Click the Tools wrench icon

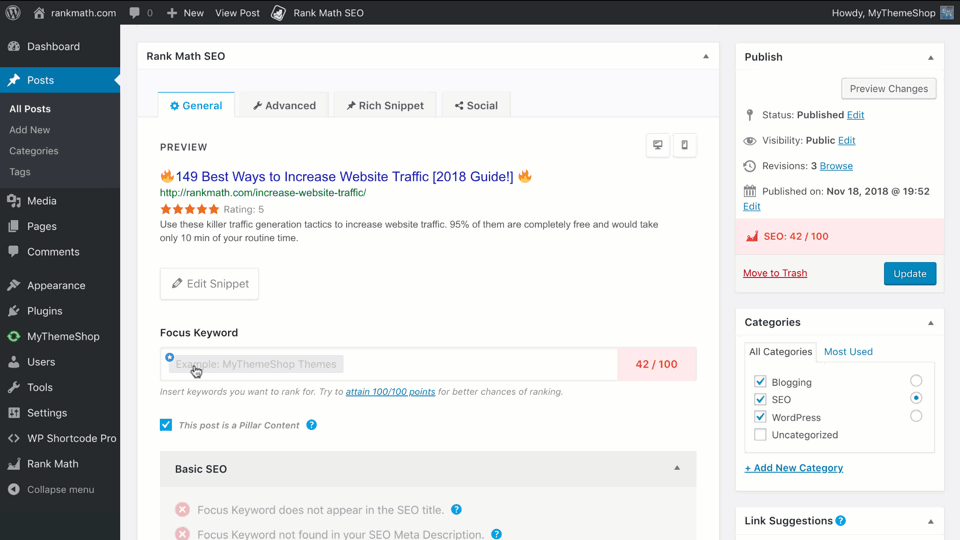(x=13, y=388)
